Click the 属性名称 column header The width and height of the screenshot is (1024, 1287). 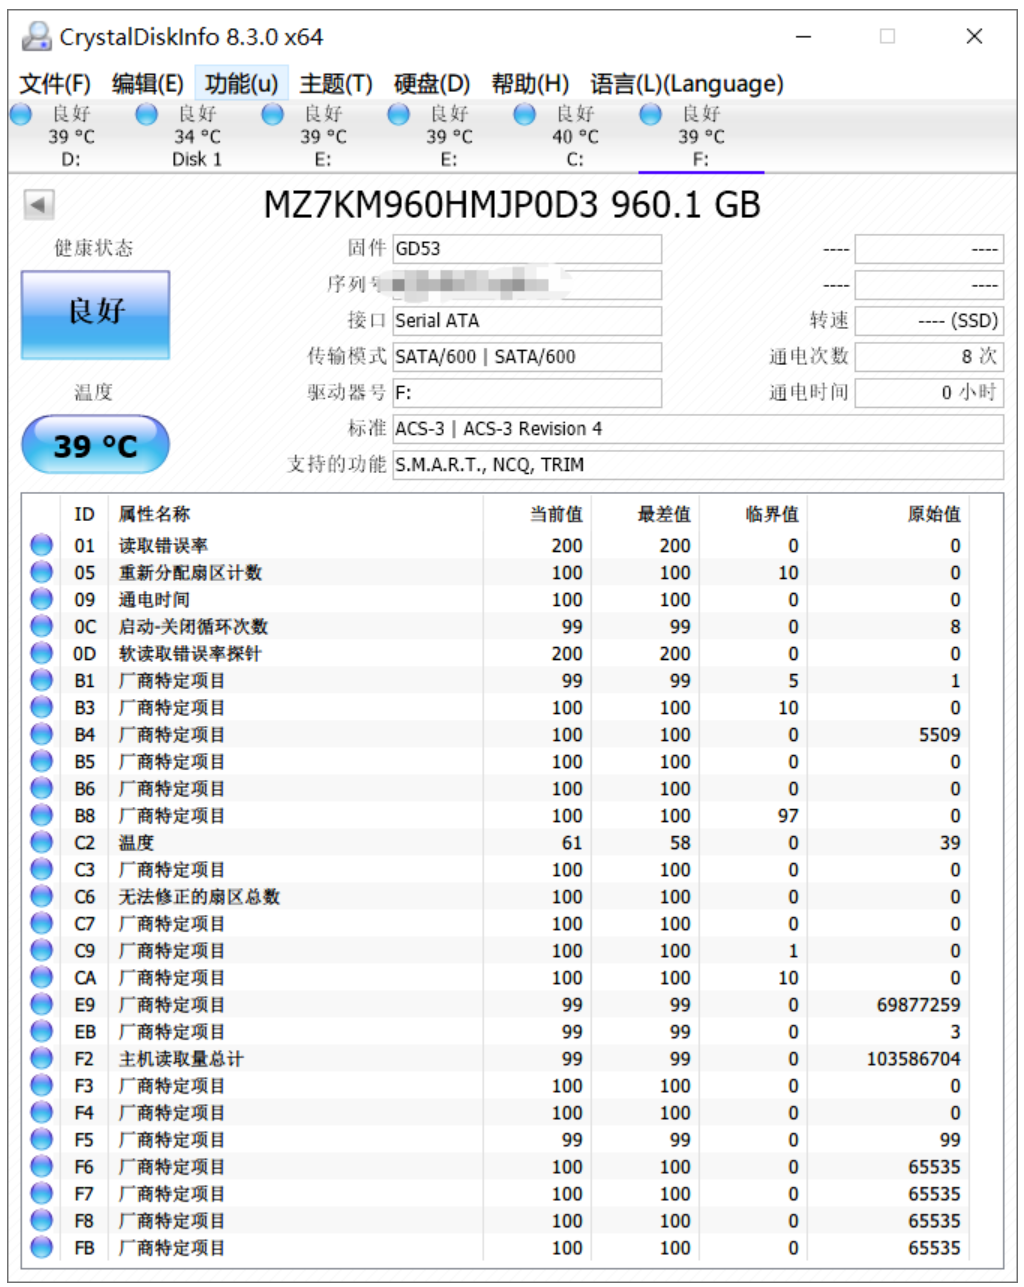point(153,514)
